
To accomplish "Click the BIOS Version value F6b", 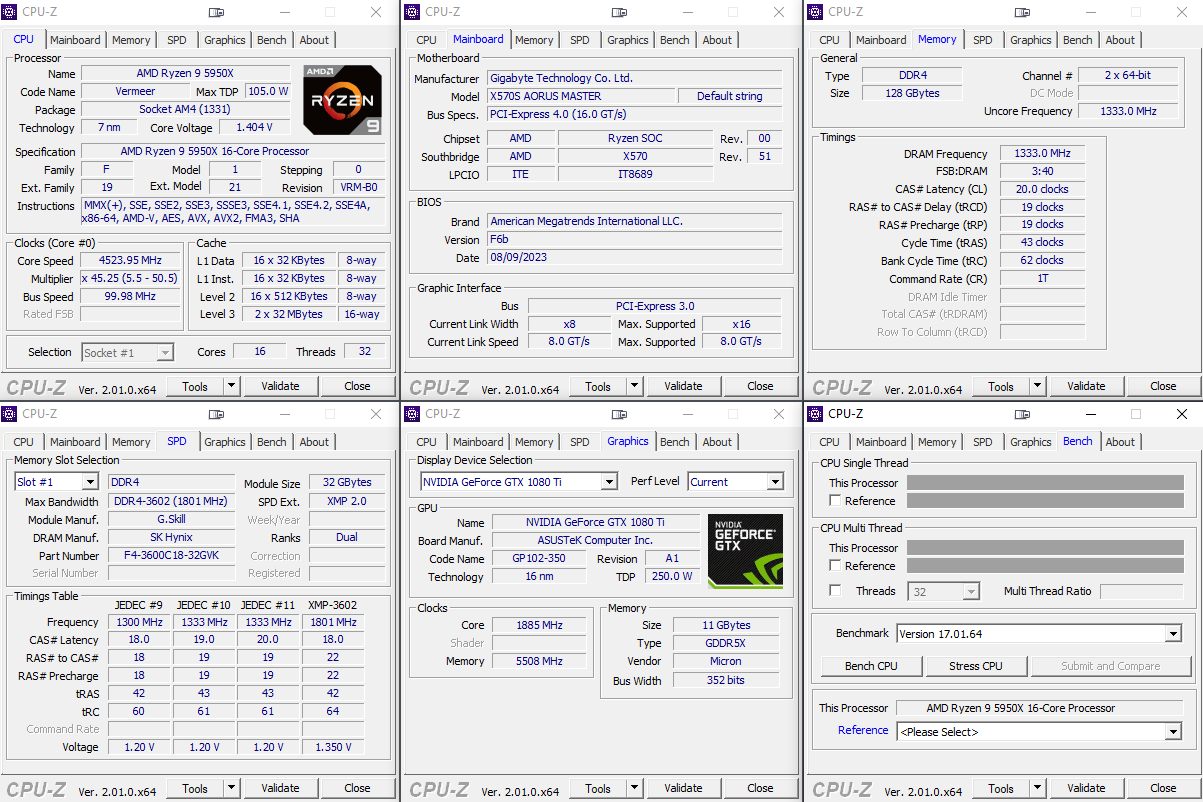I will point(634,240).
